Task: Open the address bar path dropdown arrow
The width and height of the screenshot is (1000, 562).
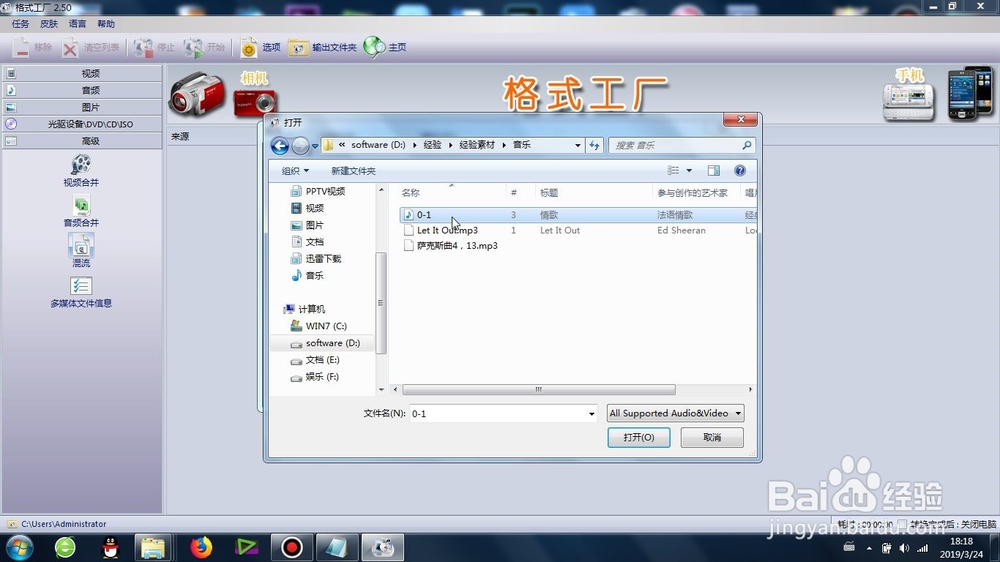Action: [x=578, y=145]
